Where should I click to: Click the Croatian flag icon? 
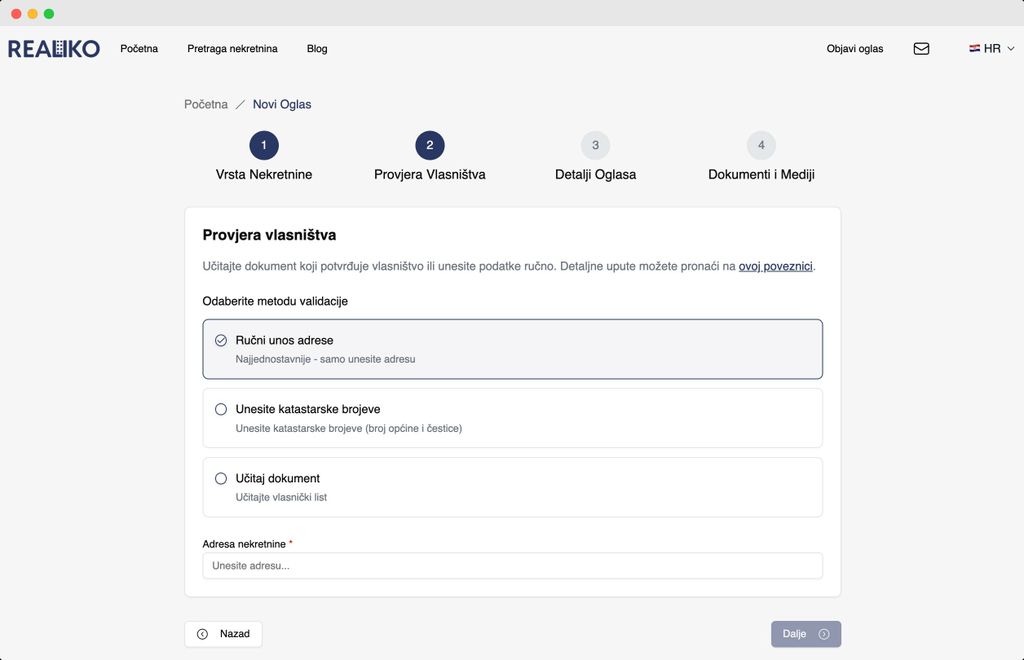[974, 48]
